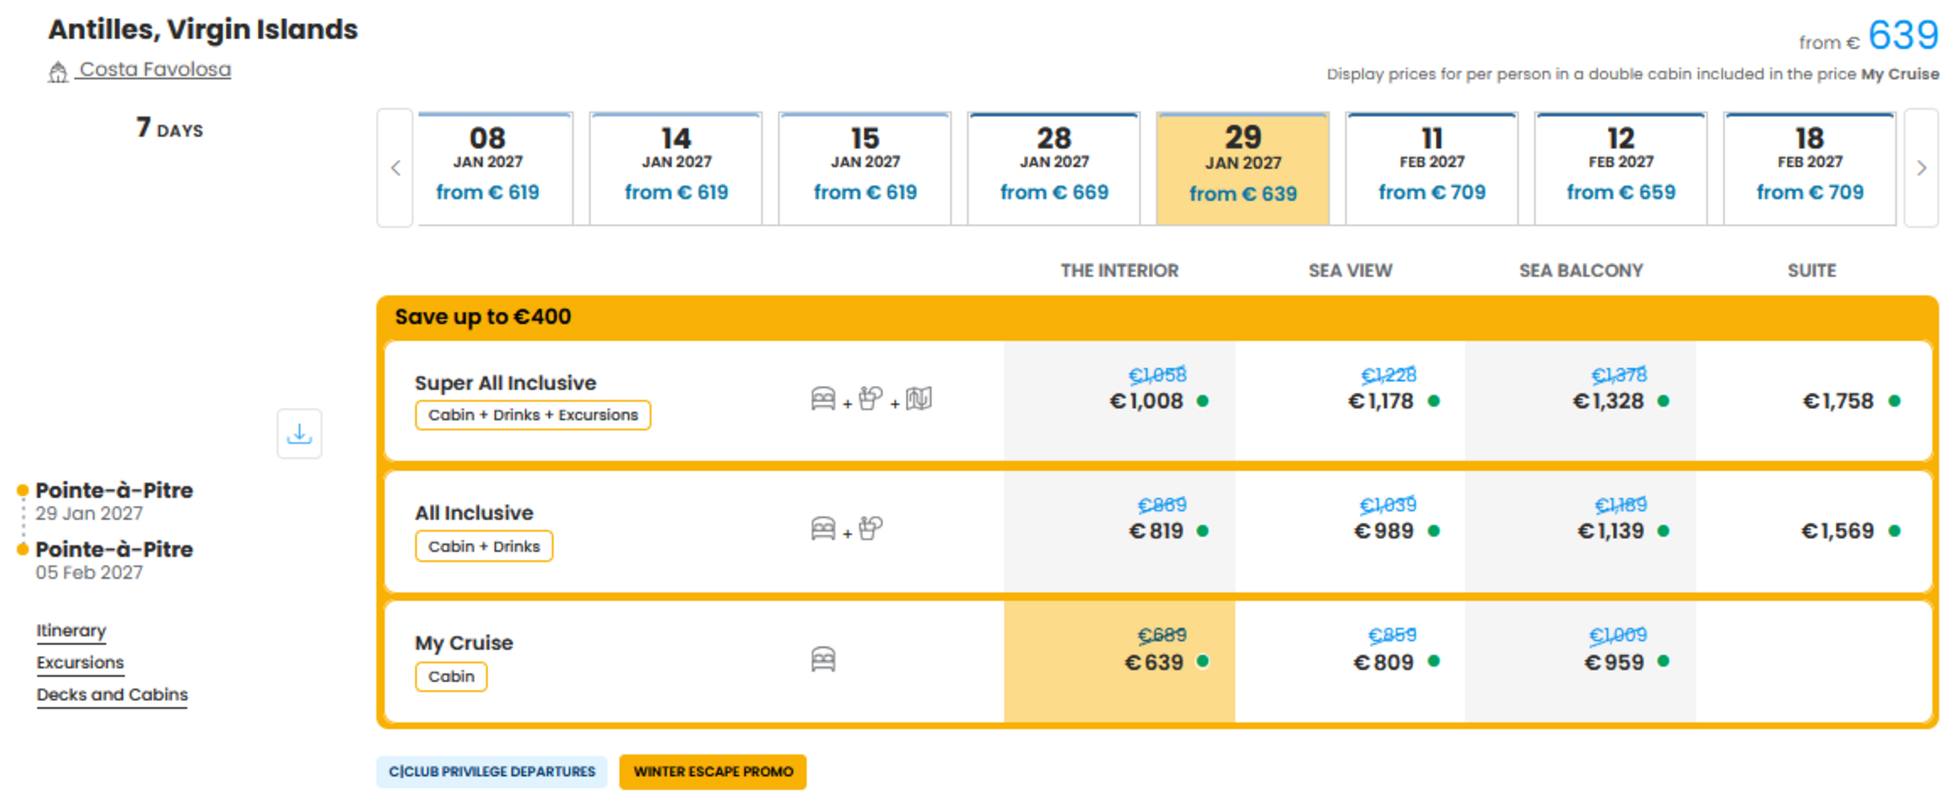Viewport: 1956px width, 800px height.
Task: Choose Super All Inclusive balcony at €1,328
Action: tap(1581, 401)
